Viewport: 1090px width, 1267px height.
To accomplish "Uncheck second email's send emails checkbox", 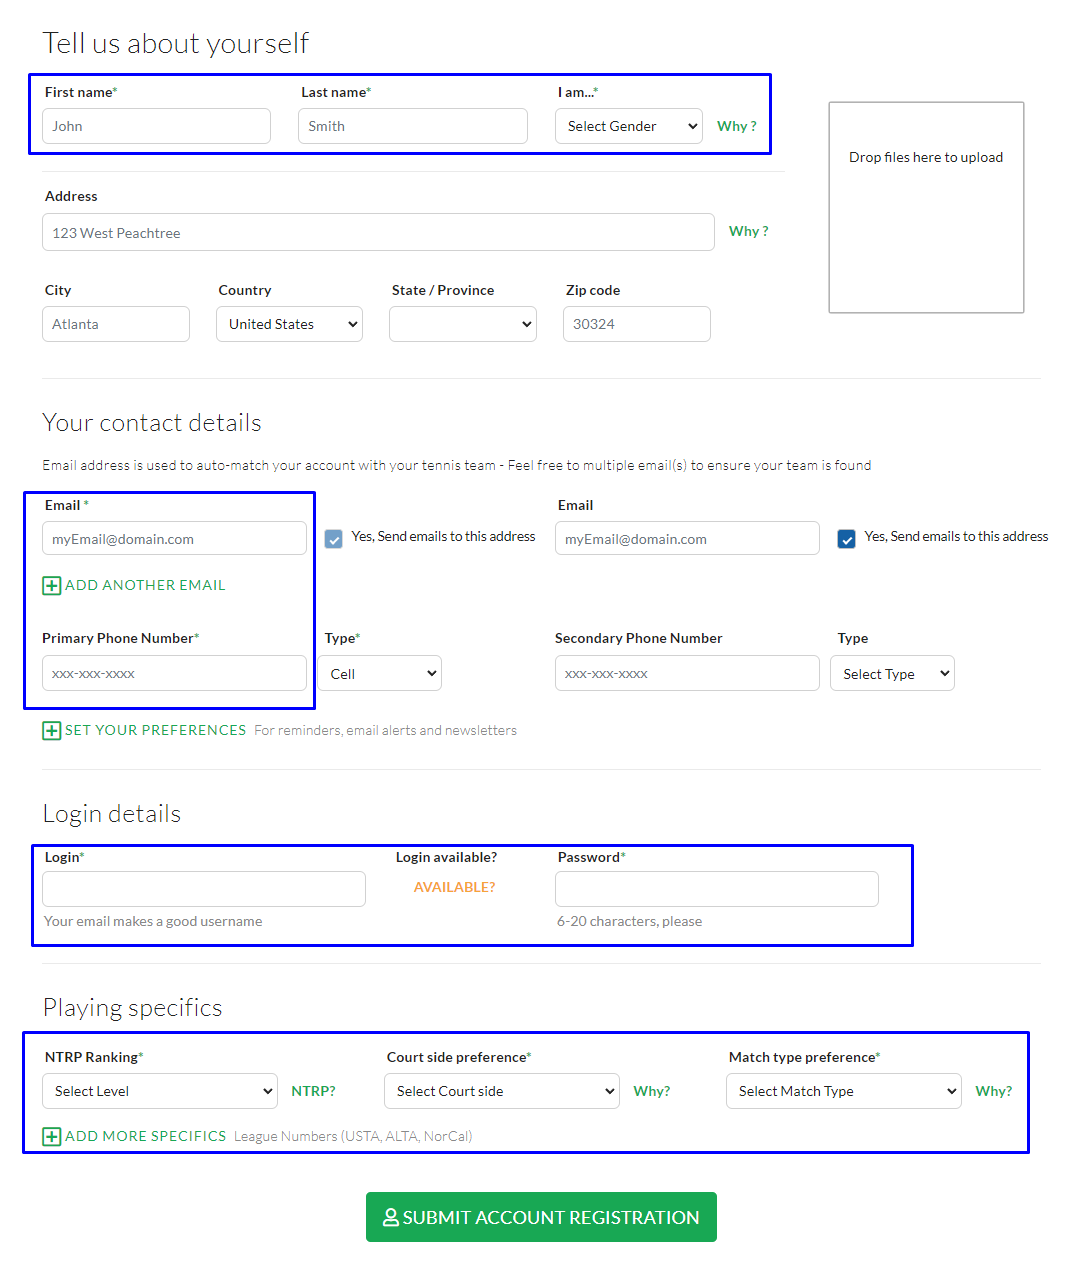I will 847,539.
